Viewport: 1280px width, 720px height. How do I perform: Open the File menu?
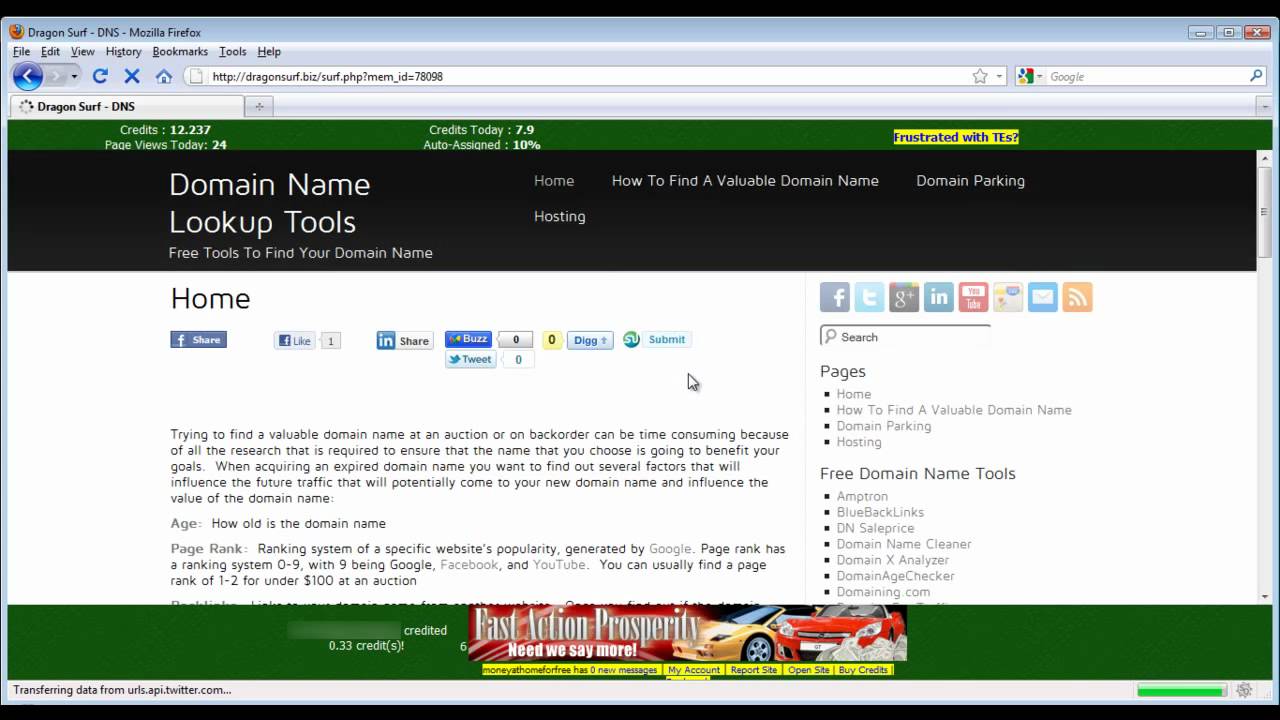coord(21,51)
